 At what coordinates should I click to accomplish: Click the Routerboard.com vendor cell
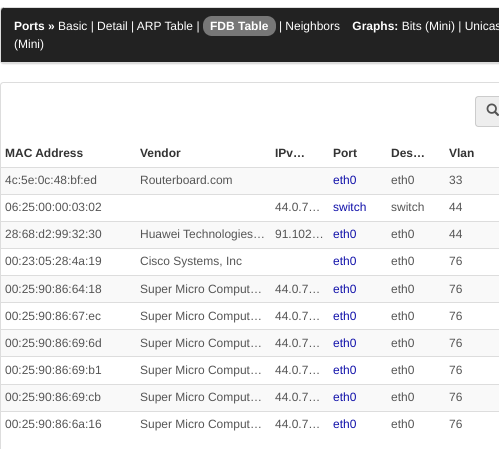click(186, 180)
